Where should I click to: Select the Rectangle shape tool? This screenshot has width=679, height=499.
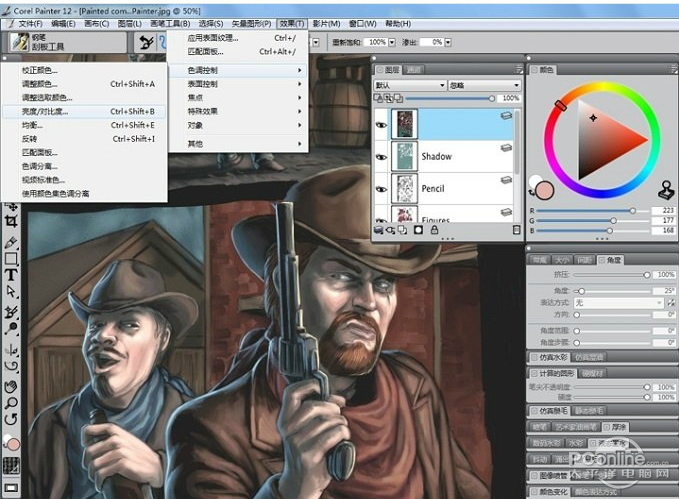[x=12, y=258]
